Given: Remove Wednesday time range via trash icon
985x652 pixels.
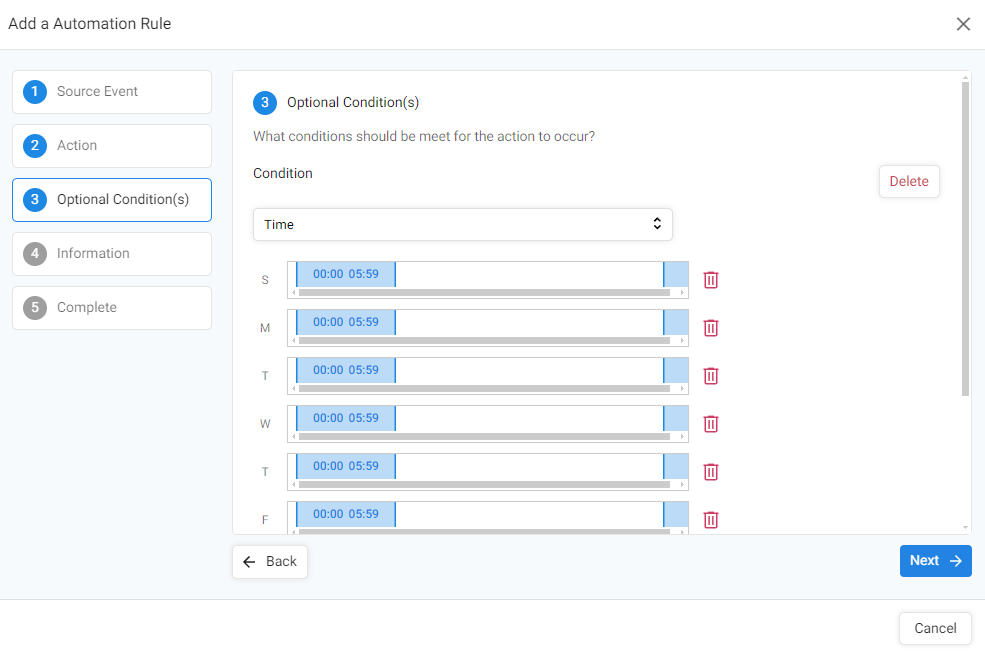Looking at the screenshot, I should pos(710,424).
